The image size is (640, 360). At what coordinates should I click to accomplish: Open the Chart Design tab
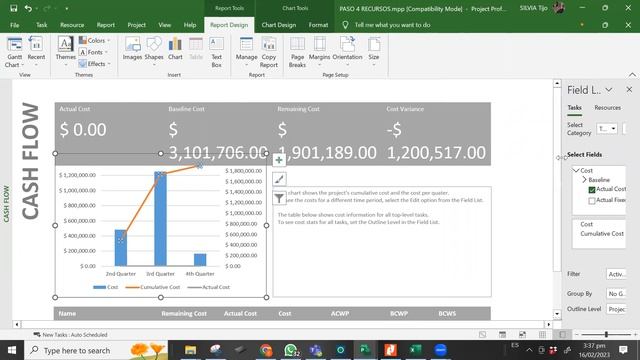(x=279, y=25)
